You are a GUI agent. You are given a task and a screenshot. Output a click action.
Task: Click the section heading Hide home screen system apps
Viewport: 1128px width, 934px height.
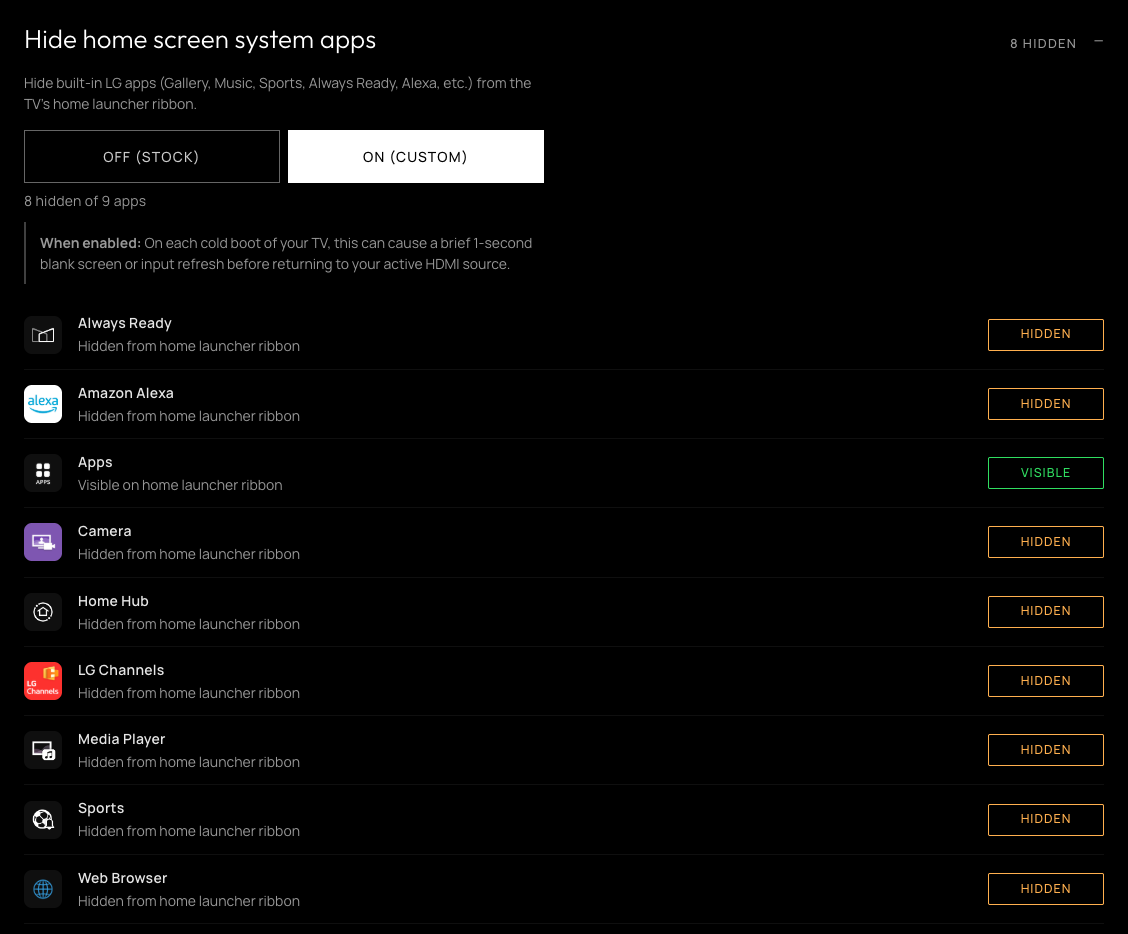(200, 40)
